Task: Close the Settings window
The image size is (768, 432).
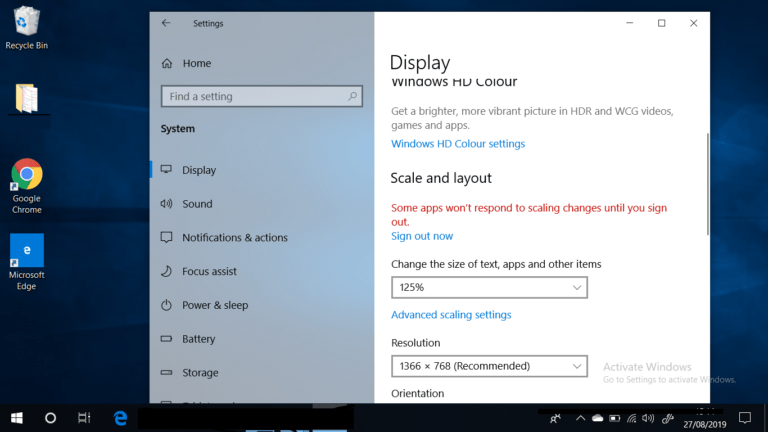Action: (694, 23)
